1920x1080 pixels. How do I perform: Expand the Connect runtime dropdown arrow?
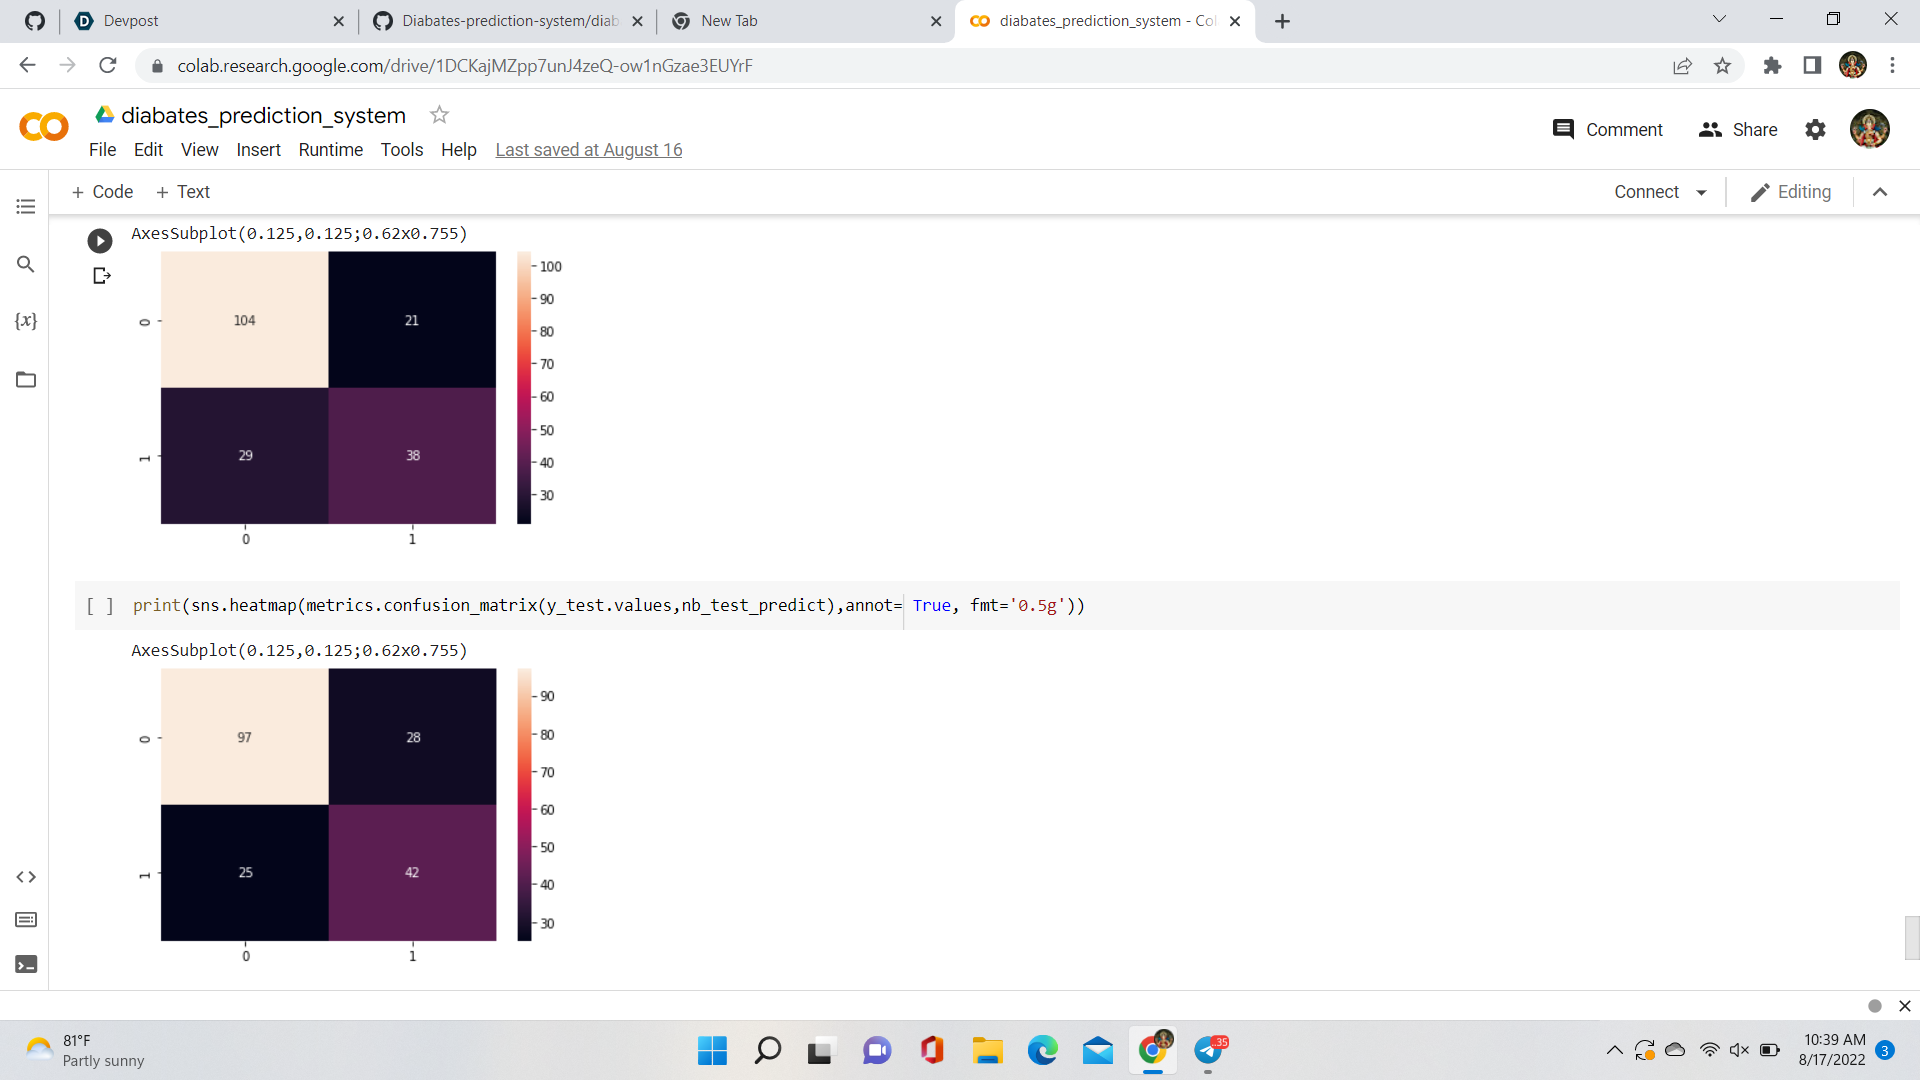(x=1701, y=193)
